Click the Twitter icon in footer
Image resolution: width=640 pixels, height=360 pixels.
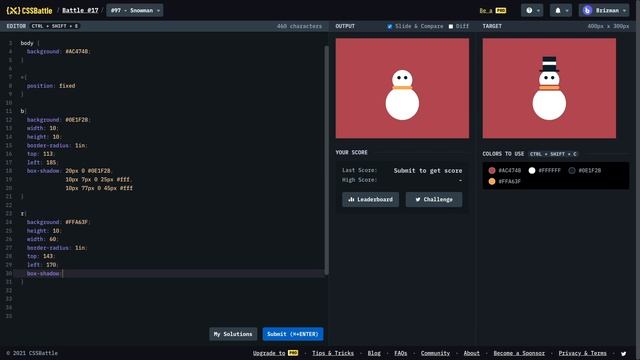pos(623,353)
